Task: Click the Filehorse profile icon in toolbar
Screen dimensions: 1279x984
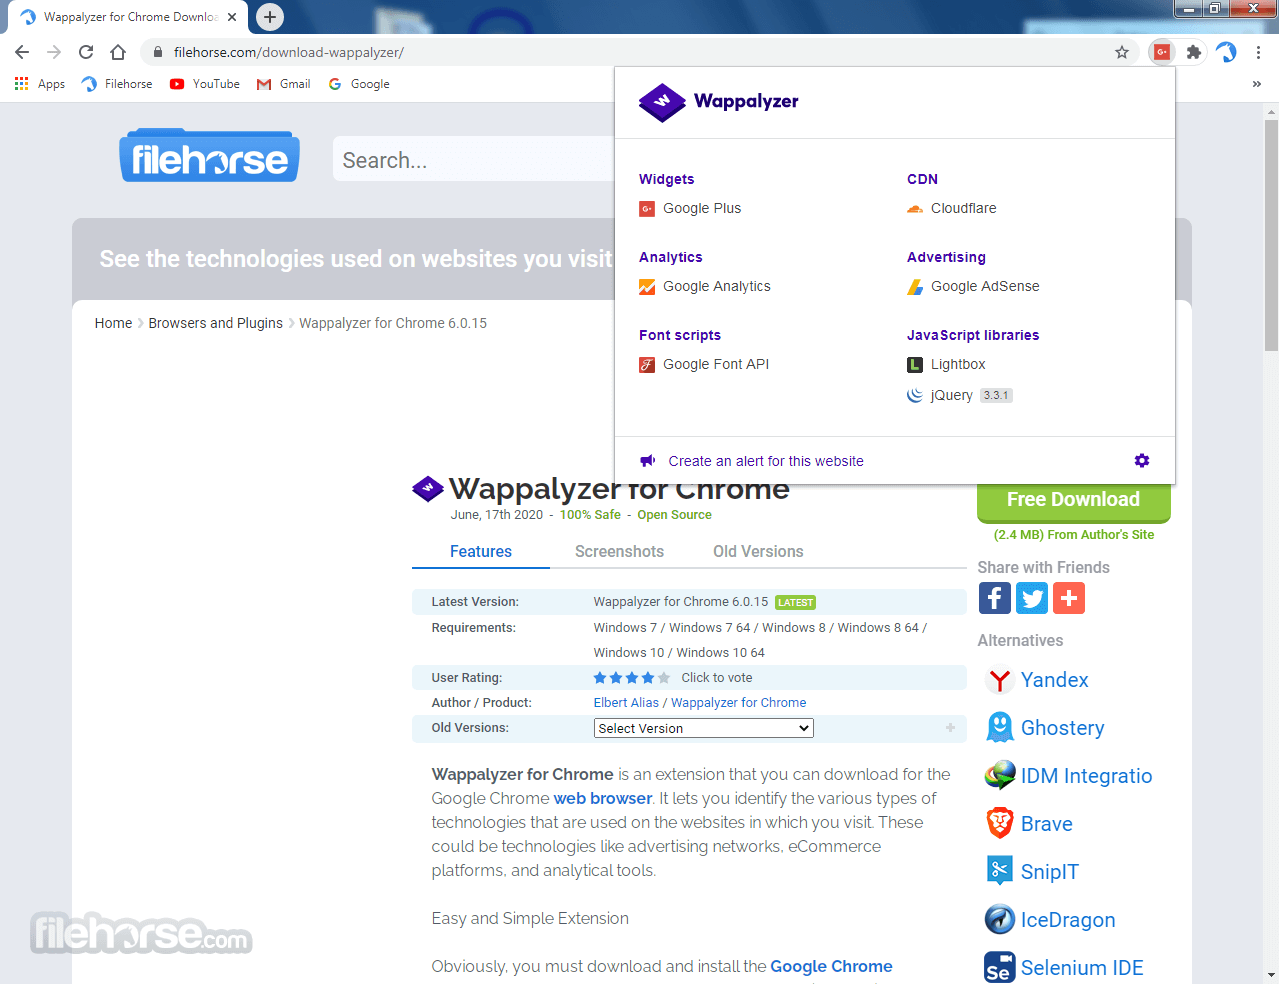Action: (x=1226, y=52)
